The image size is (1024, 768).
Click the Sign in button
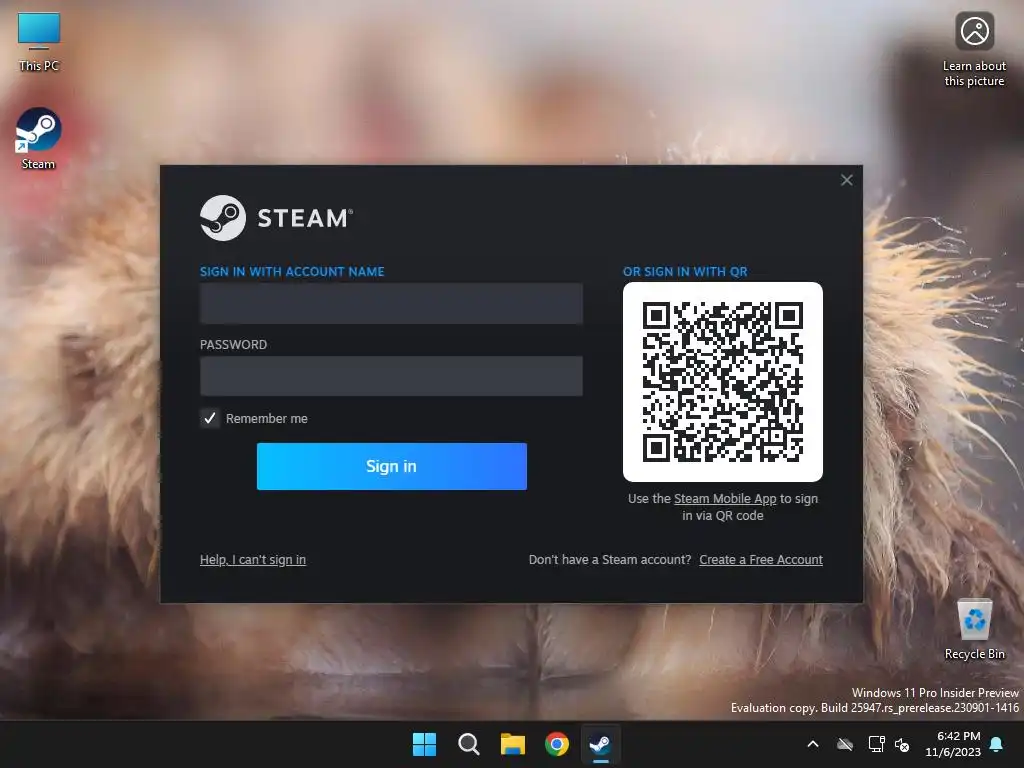pyautogui.click(x=391, y=466)
